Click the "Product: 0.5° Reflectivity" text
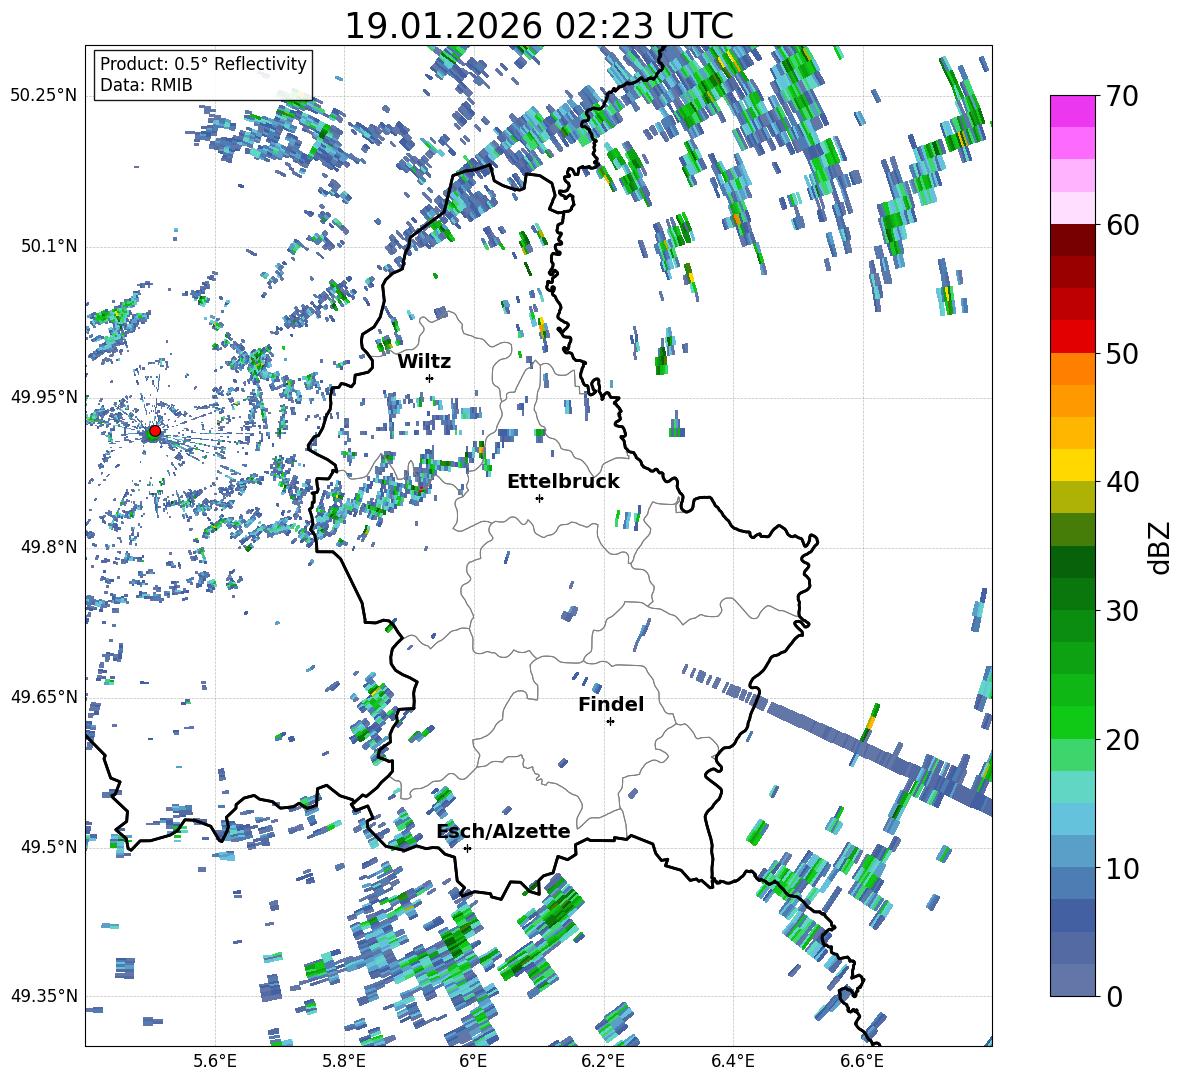The width and height of the screenshot is (1184, 1081). [x=203, y=63]
